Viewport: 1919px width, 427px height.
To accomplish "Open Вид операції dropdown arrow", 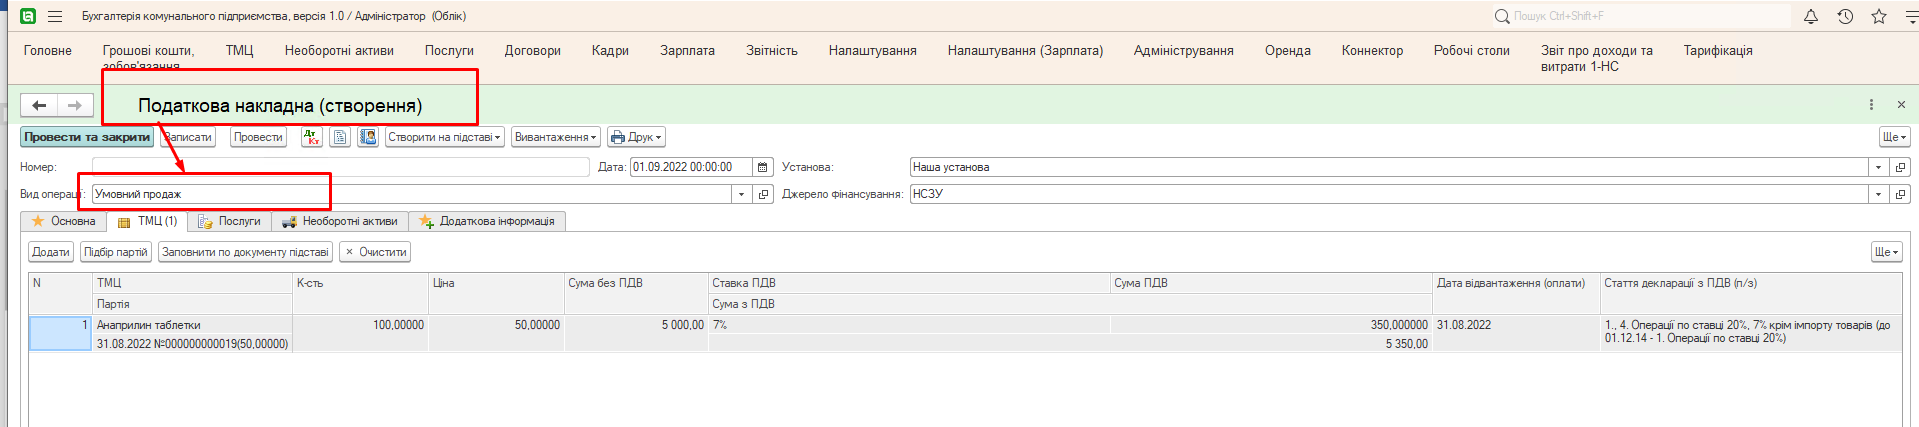I will (x=742, y=194).
